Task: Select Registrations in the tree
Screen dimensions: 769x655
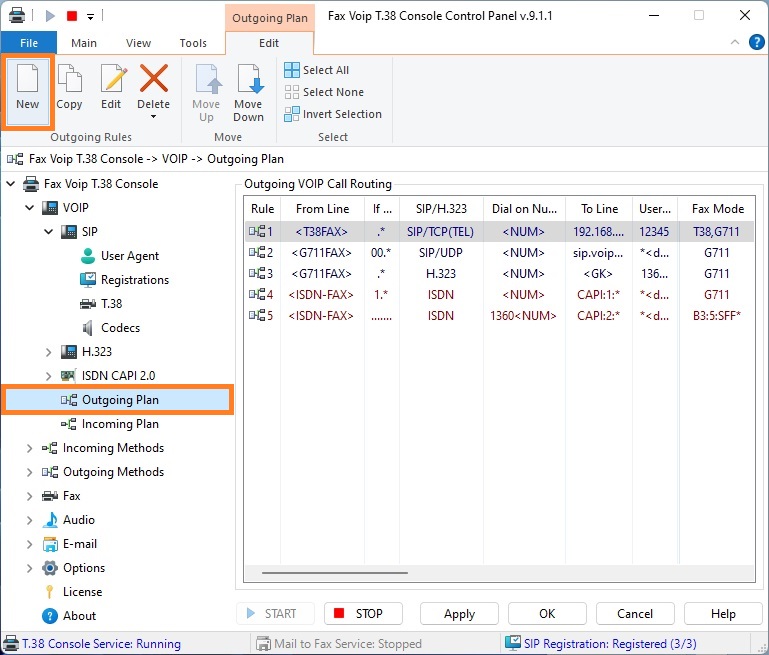Action: (134, 280)
